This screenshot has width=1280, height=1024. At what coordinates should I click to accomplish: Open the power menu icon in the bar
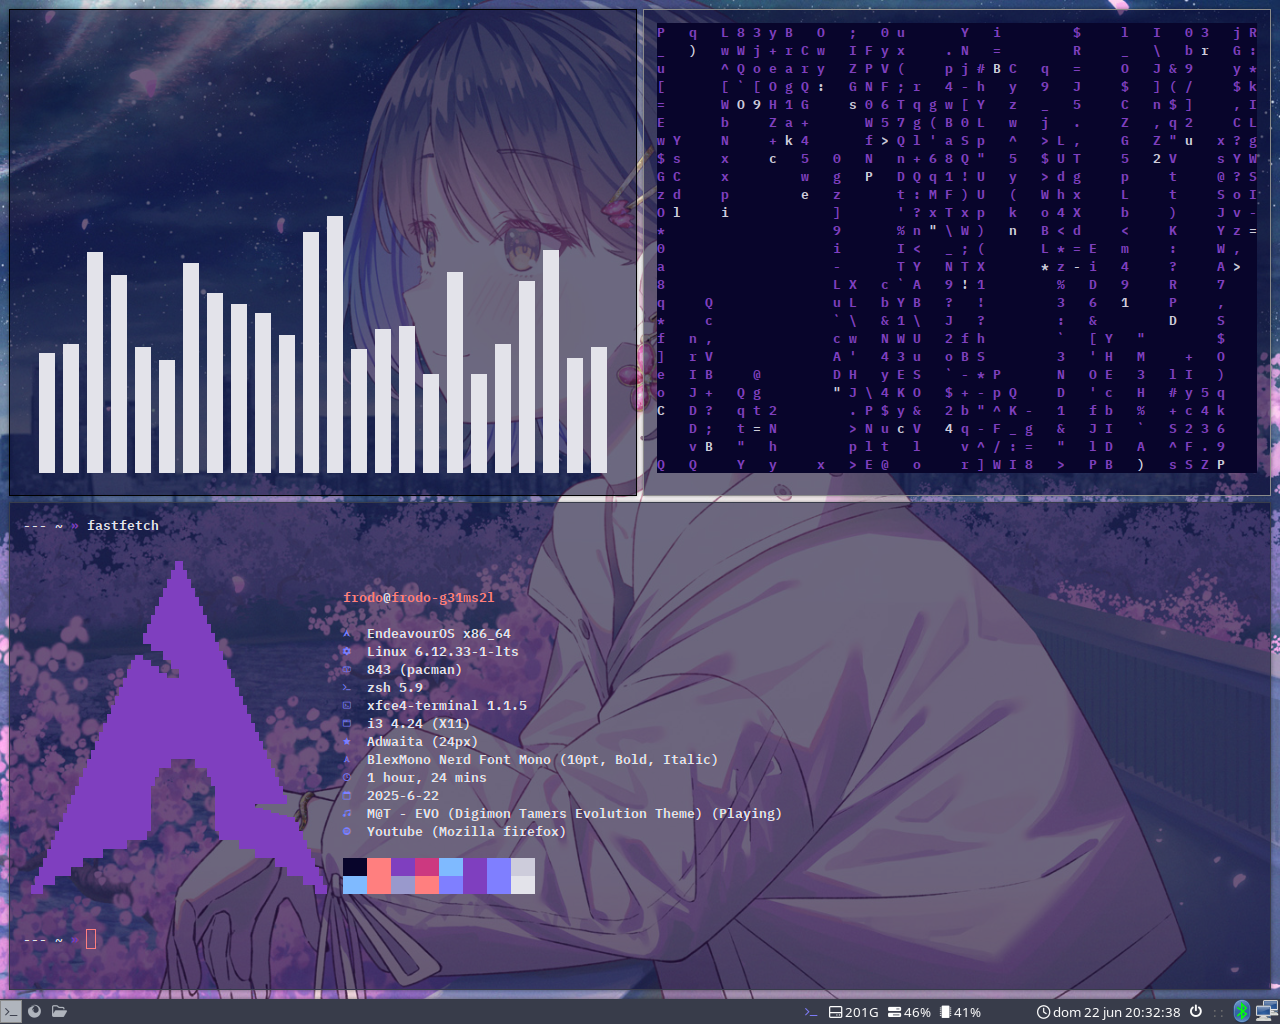1196,1011
